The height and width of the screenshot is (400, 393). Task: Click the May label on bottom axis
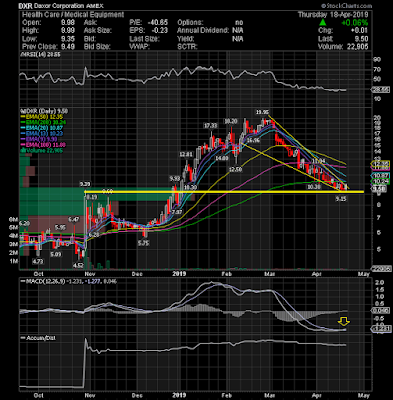click(364, 395)
